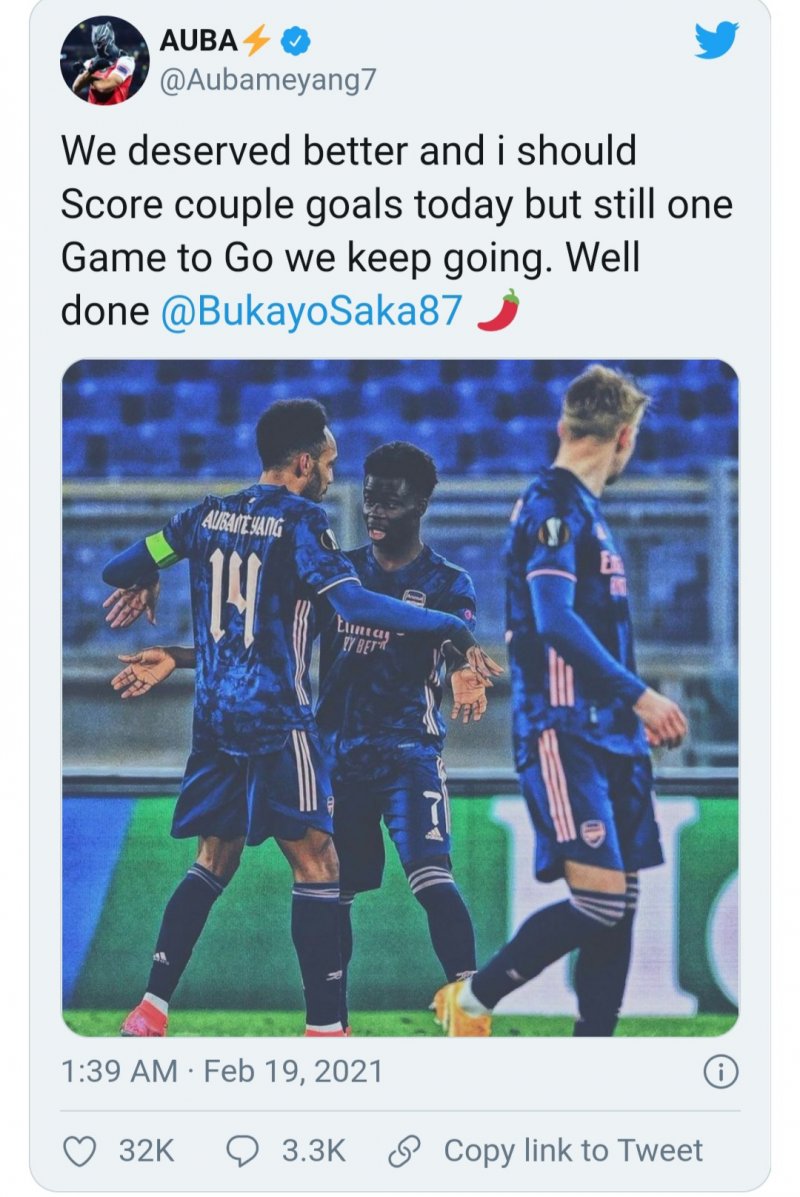Click the 32K likes count
The image size is (800, 1197).
pos(147,1151)
